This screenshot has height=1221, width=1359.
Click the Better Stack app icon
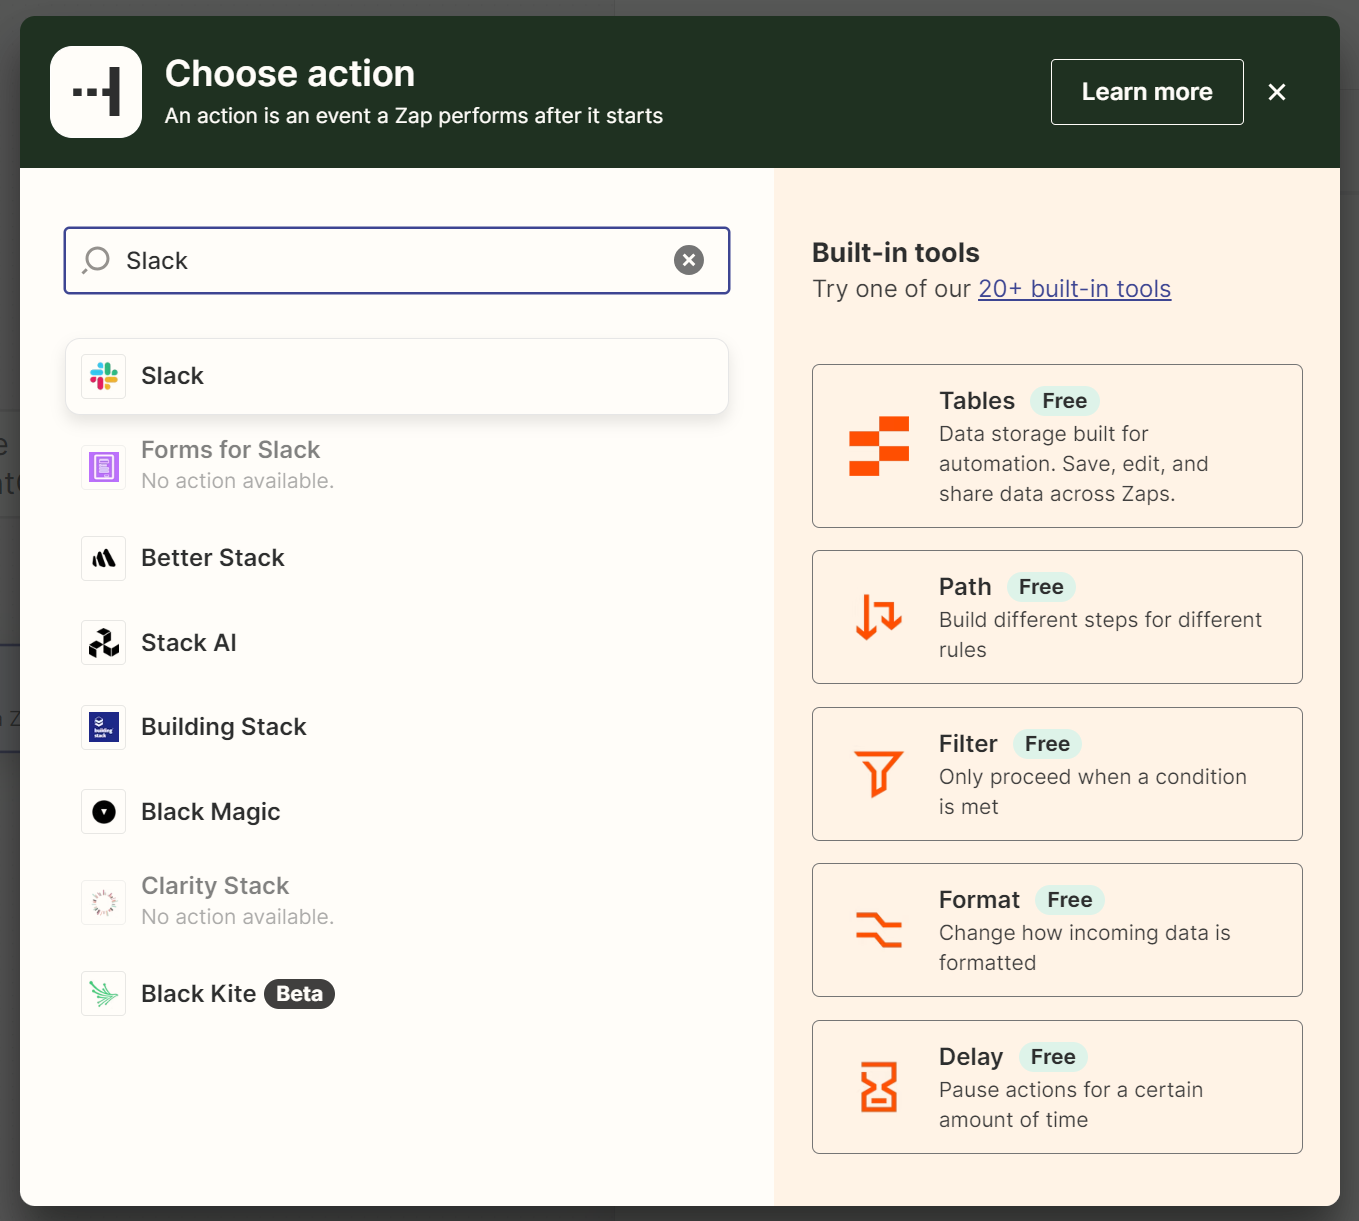point(104,558)
